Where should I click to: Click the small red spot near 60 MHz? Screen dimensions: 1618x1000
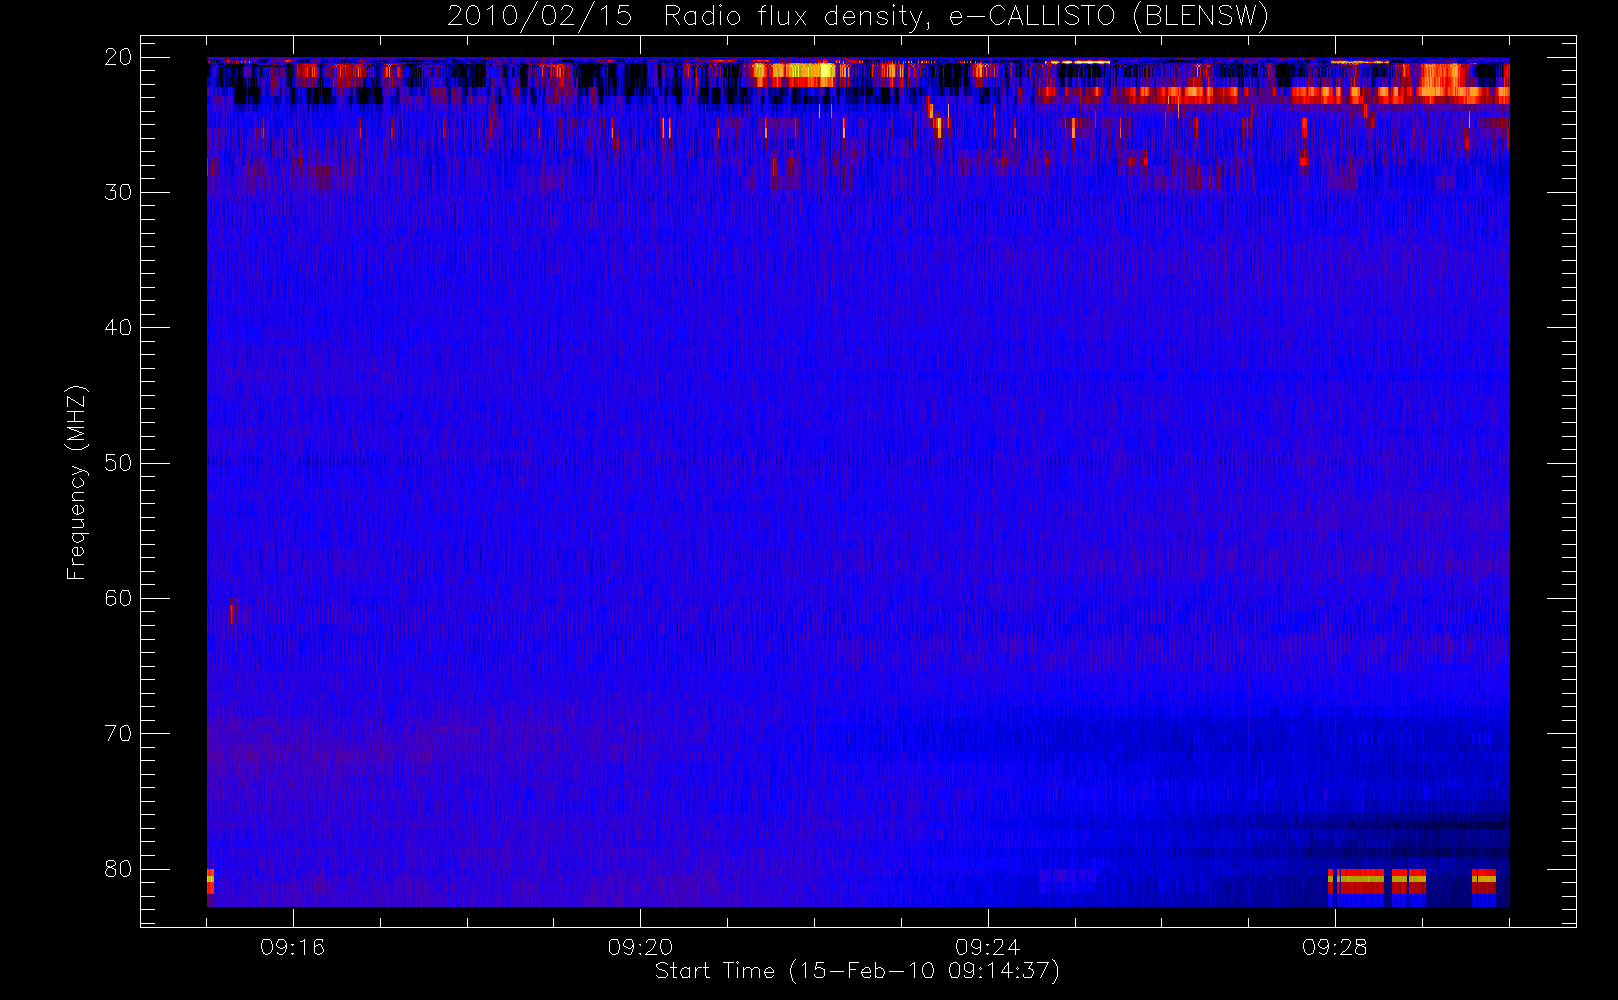point(231,612)
